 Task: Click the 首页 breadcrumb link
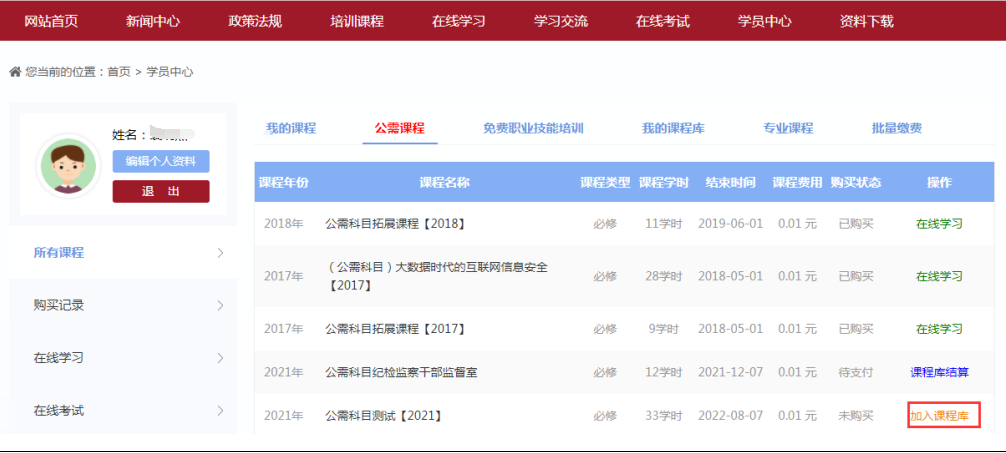[118, 72]
